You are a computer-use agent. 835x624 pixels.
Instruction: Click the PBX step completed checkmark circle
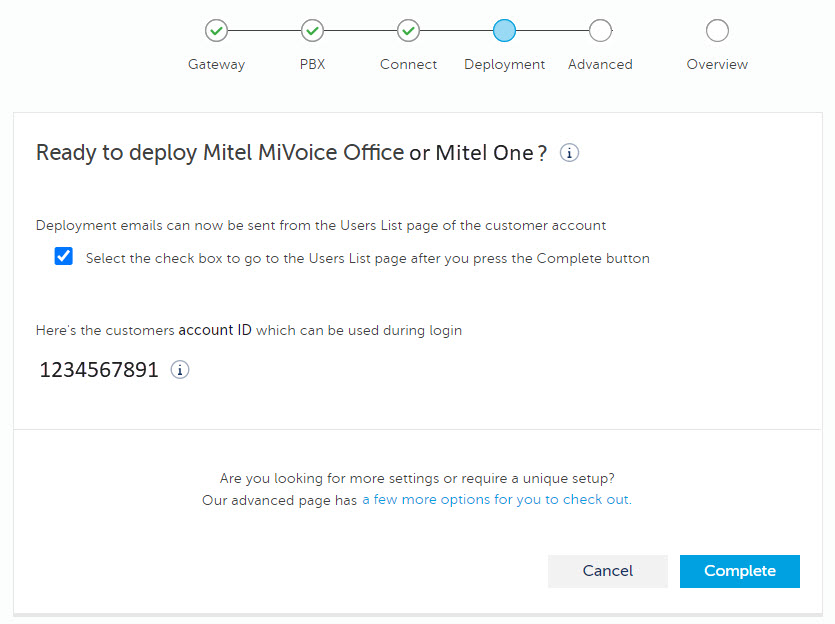[x=312, y=31]
